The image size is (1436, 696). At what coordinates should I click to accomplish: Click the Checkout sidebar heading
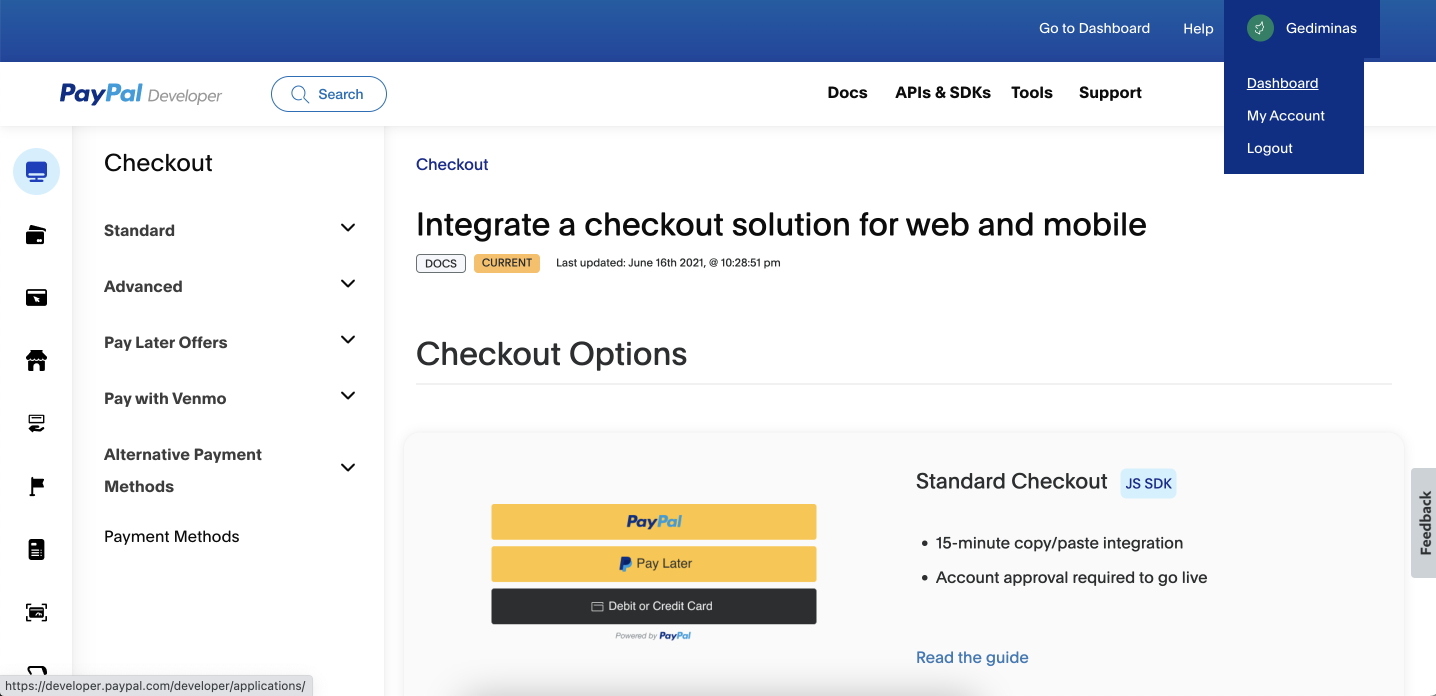pyautogui.click(x=158, y=163)
